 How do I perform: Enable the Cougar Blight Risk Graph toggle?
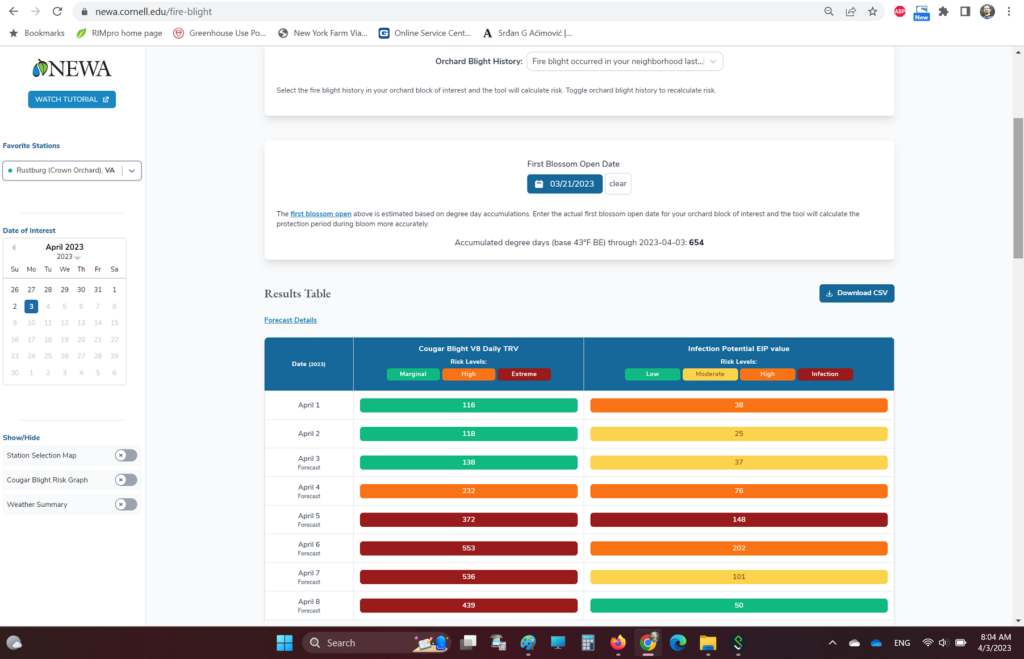click(126, 480)
